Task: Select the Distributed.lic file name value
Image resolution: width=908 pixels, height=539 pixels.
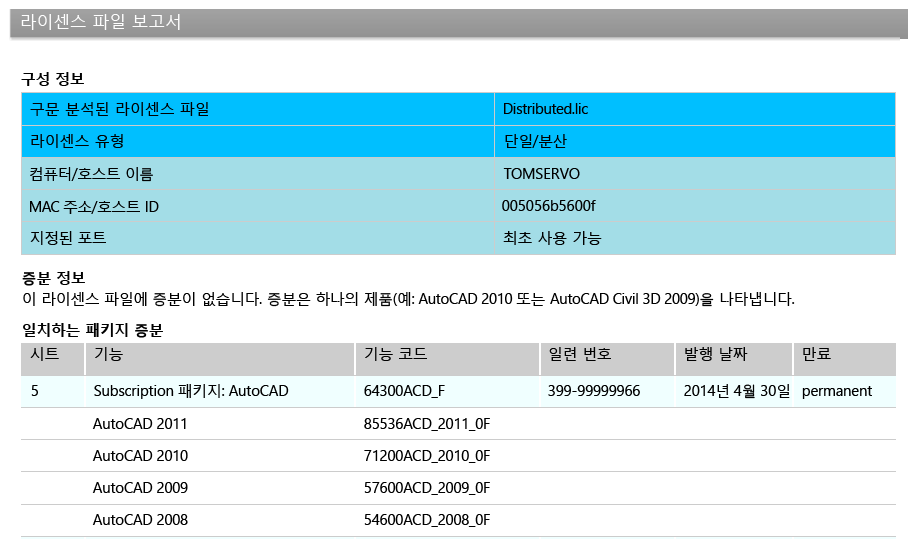Action: coord(545,109)
